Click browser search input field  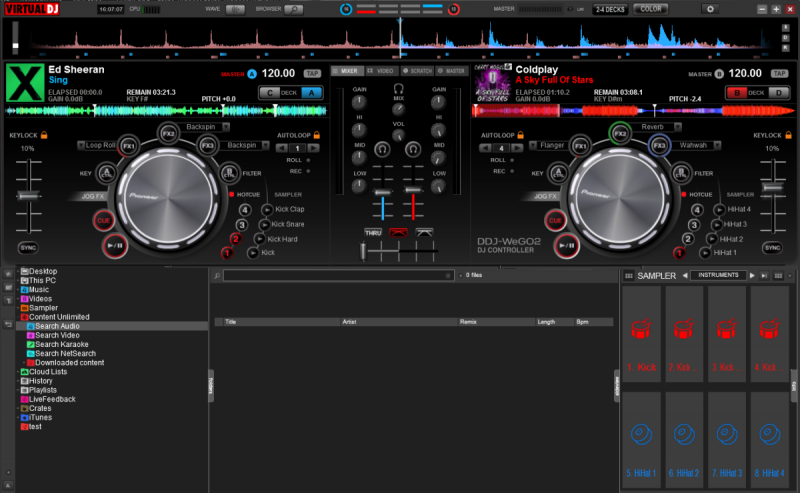(x=338, y=276)
